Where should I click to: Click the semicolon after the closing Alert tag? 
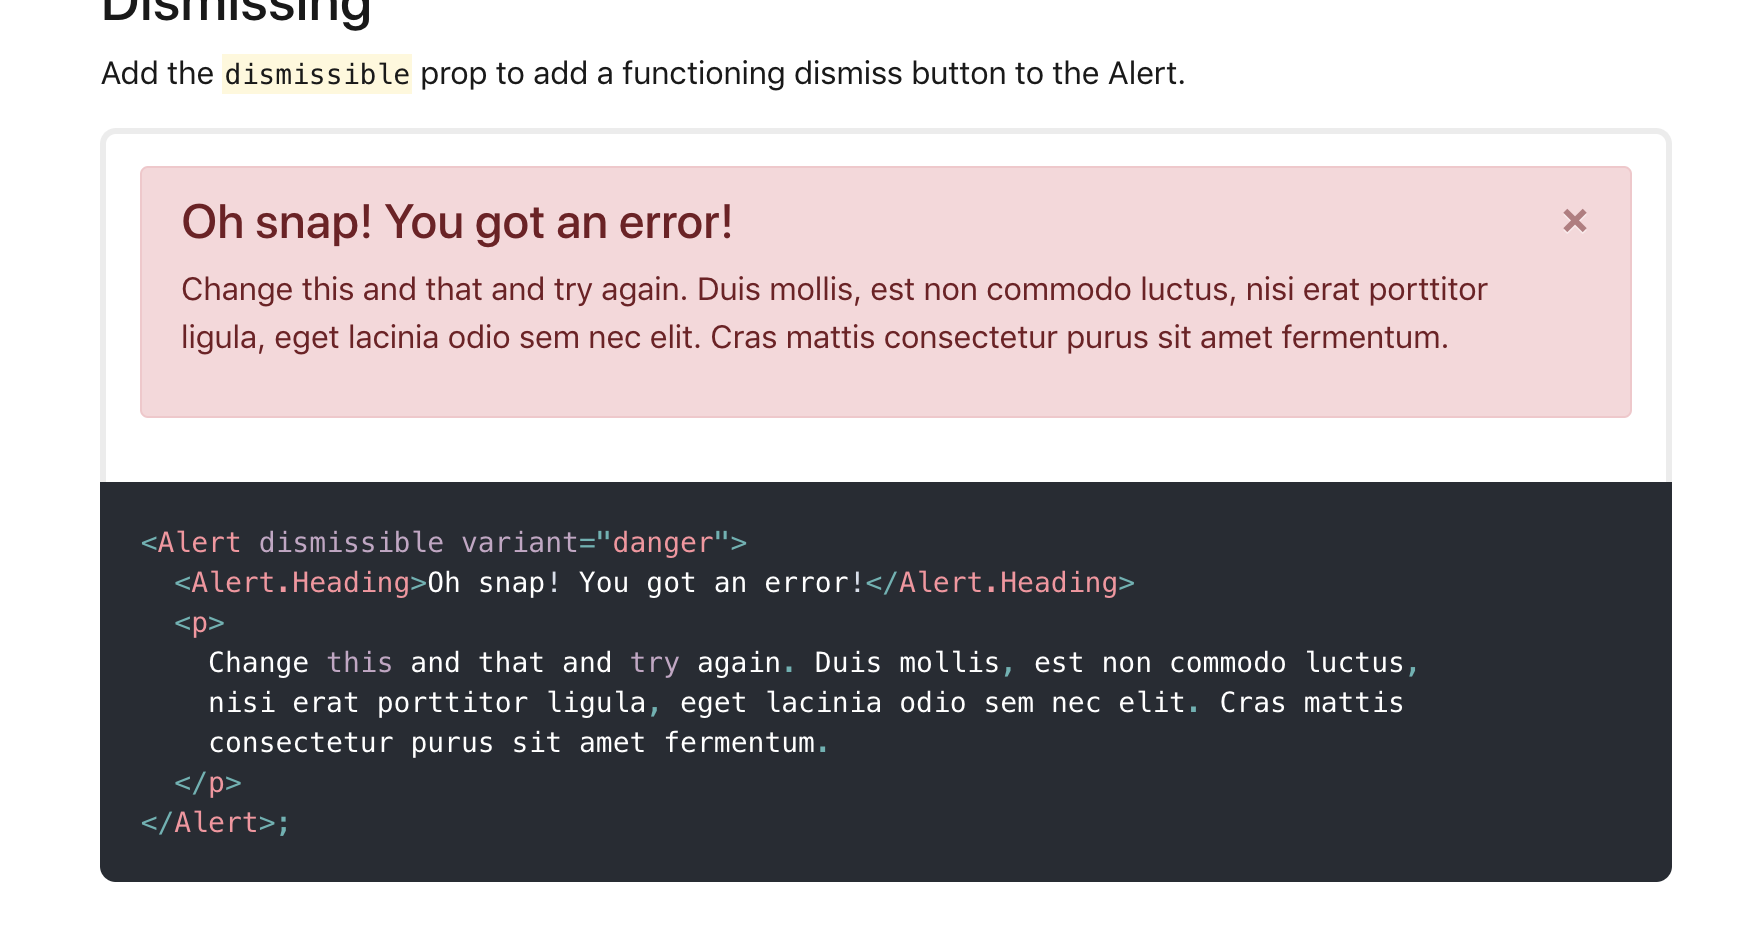pos(281,821)
